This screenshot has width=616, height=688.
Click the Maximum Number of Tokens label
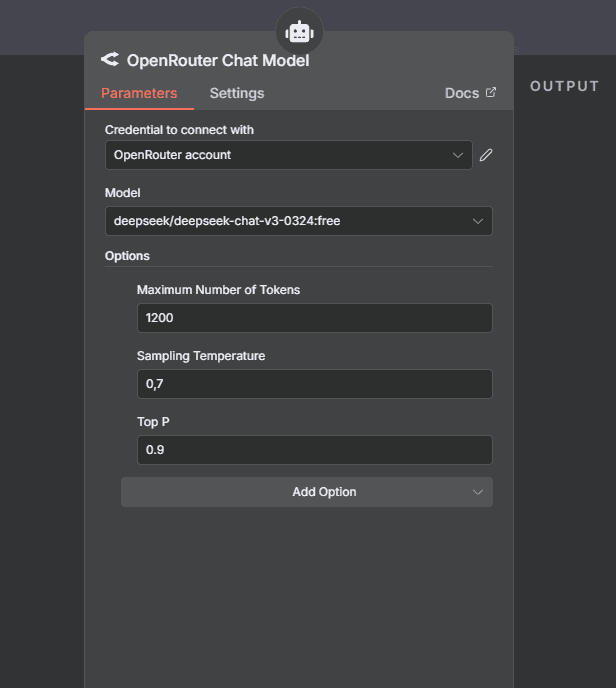pyautogui.click(x=218, y=290)
